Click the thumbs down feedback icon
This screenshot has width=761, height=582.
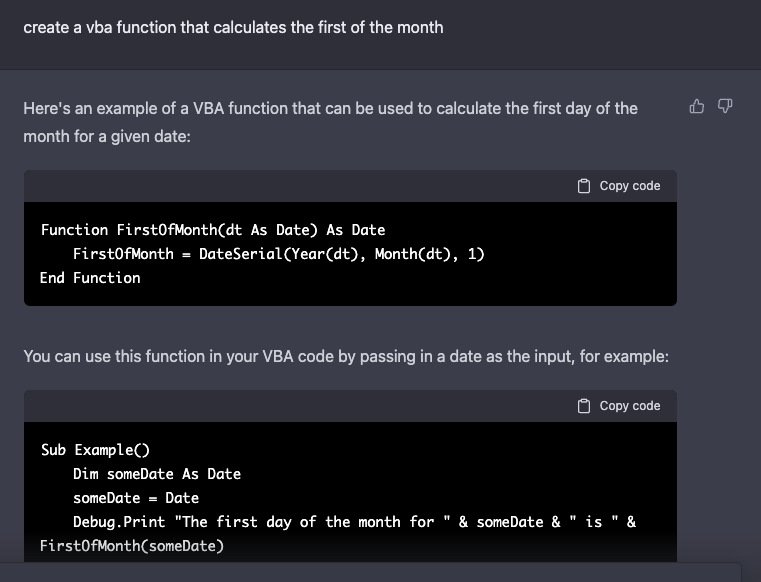coord(725,107)
